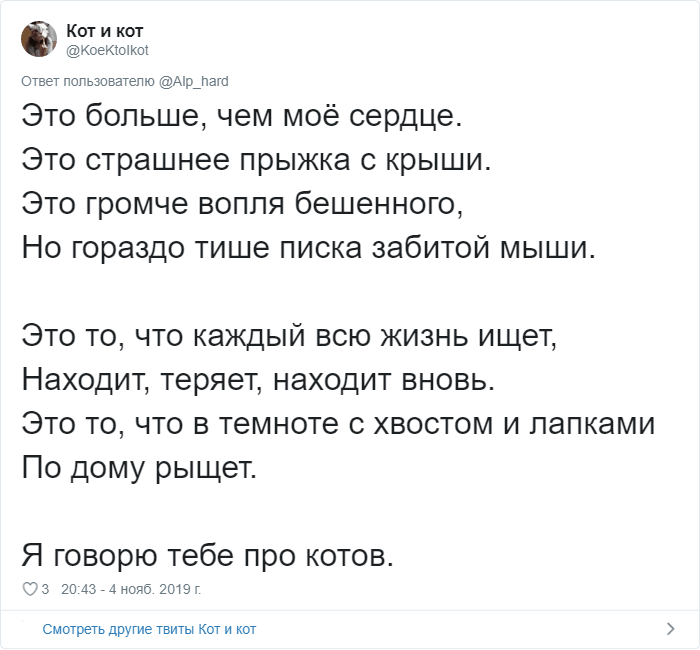Click the line 'Это больше, чем моё сердце.'

[242, 116]
